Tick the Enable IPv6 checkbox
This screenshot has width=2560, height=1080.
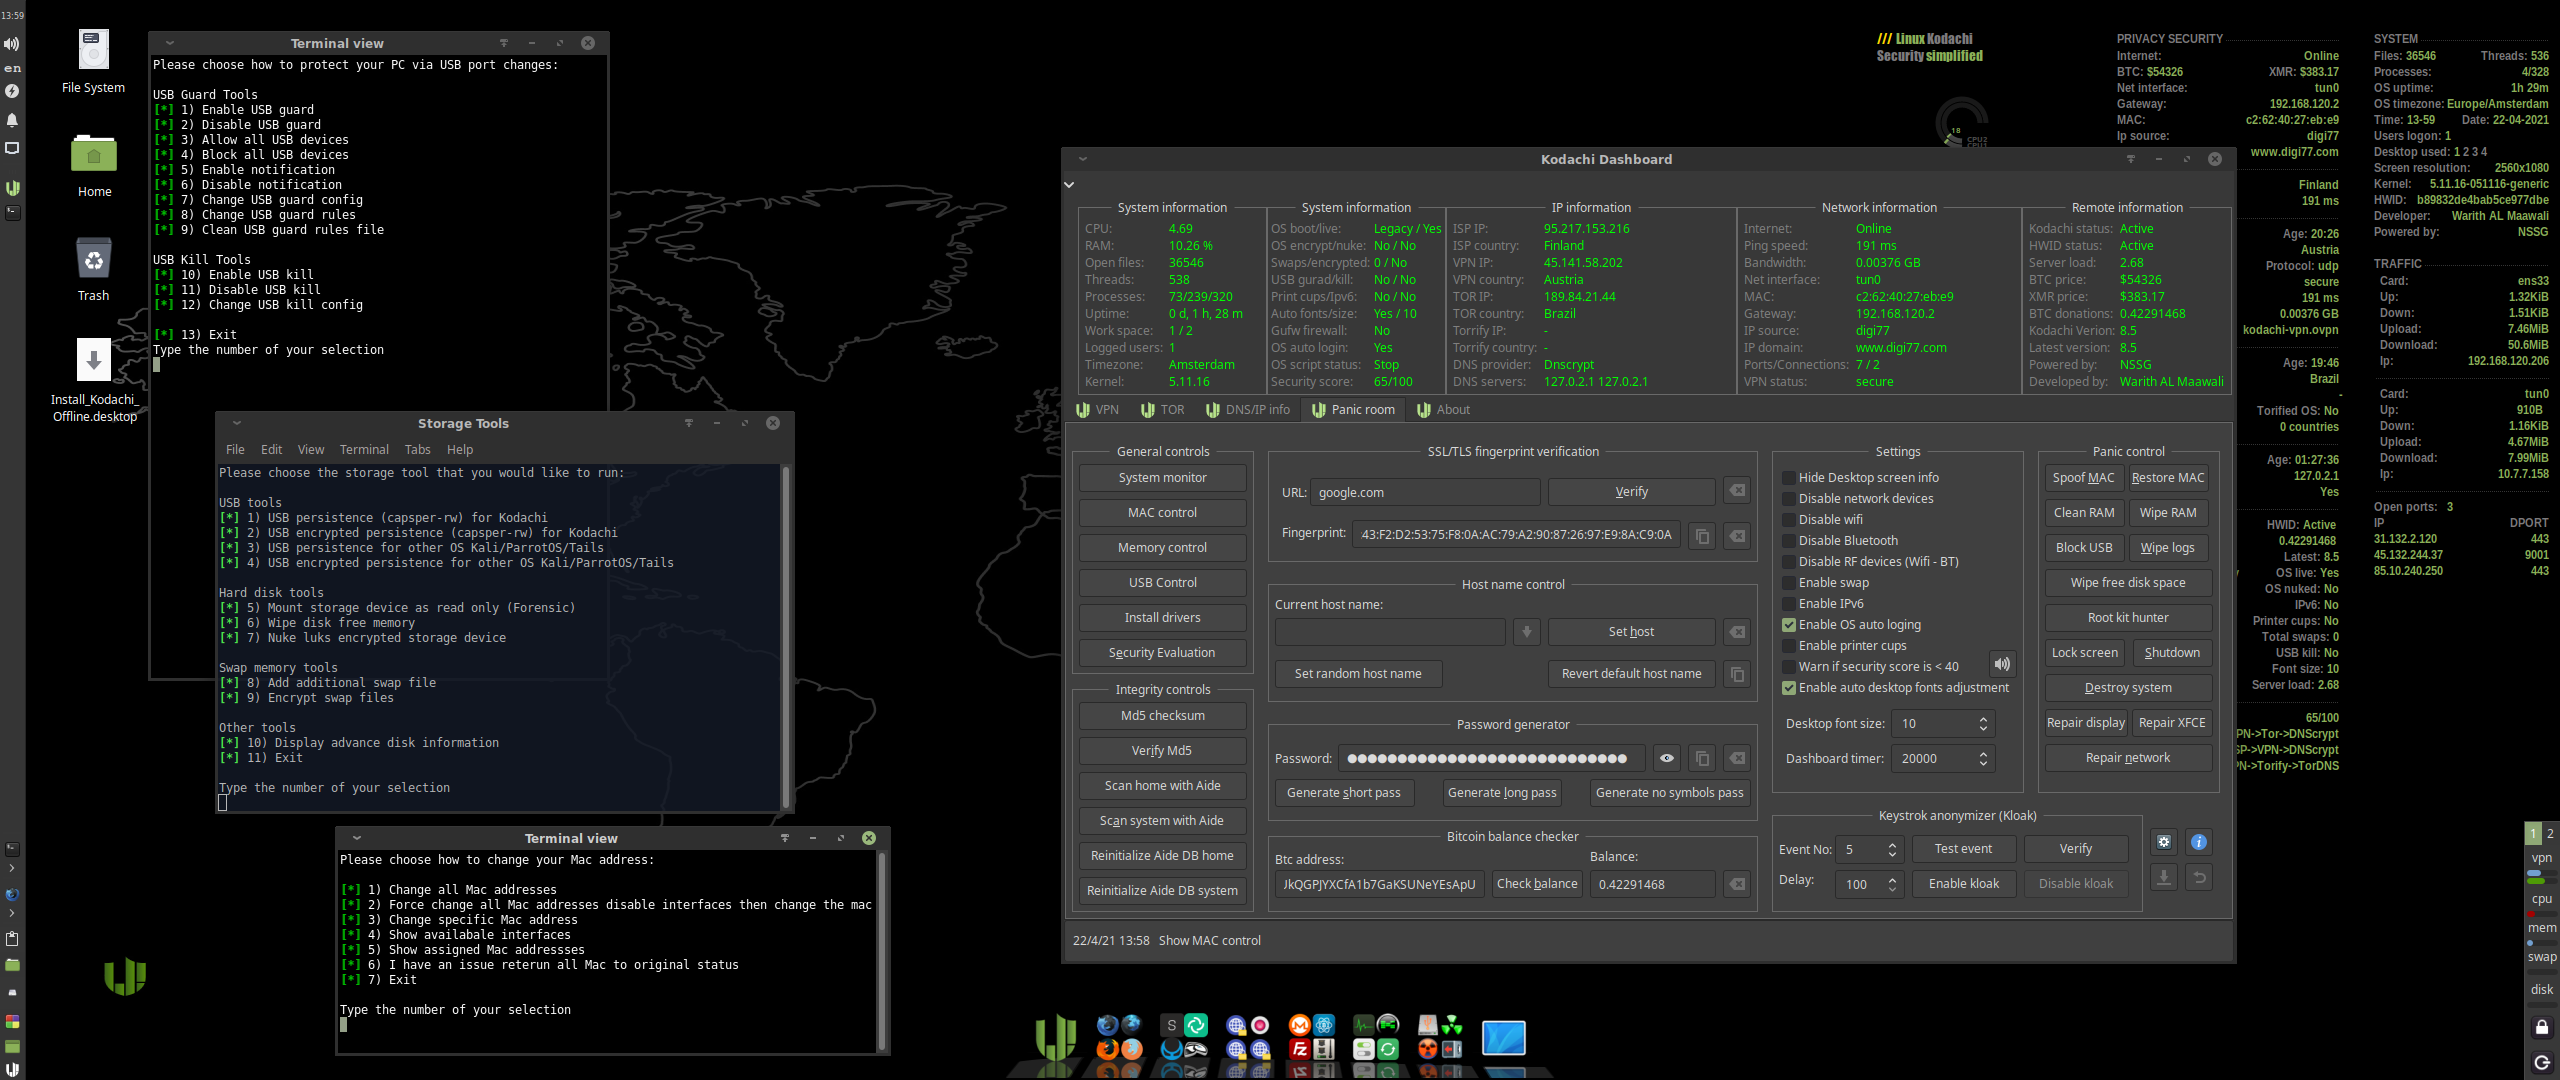click(1789, 604)
